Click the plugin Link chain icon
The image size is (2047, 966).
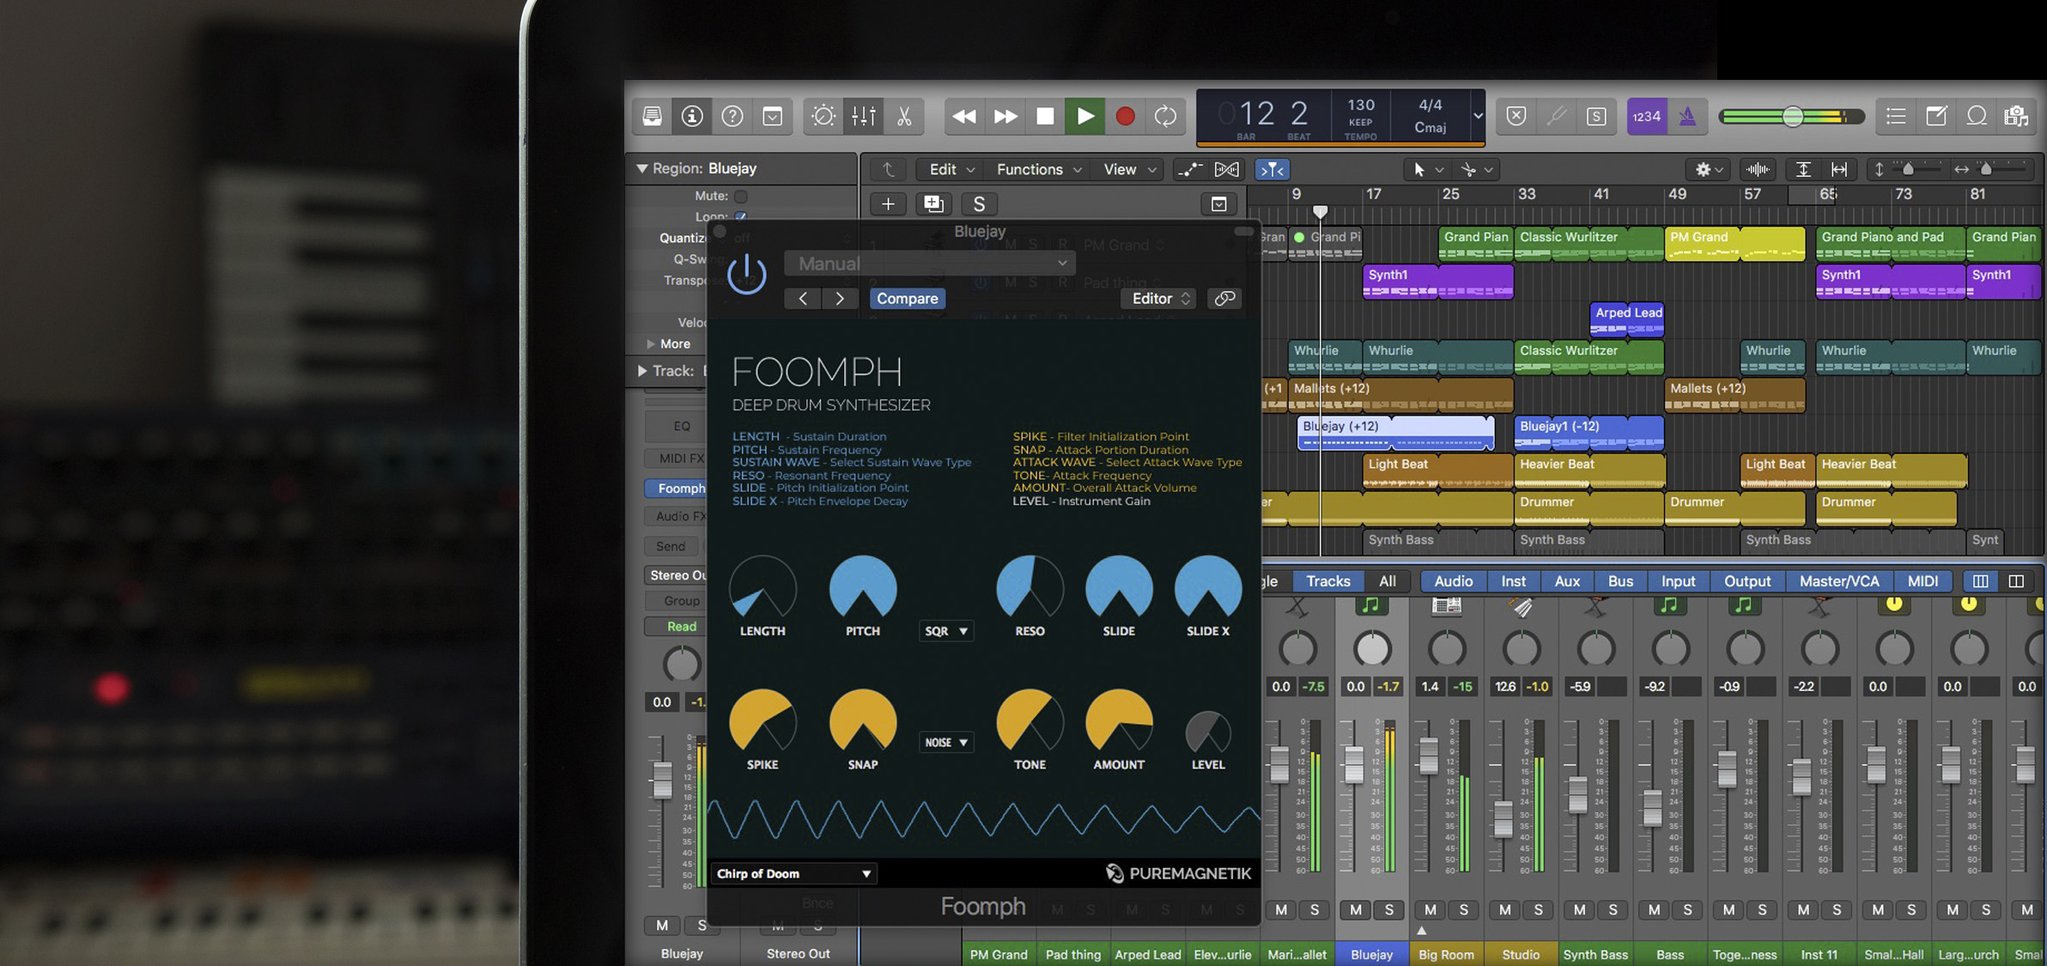1224,298
